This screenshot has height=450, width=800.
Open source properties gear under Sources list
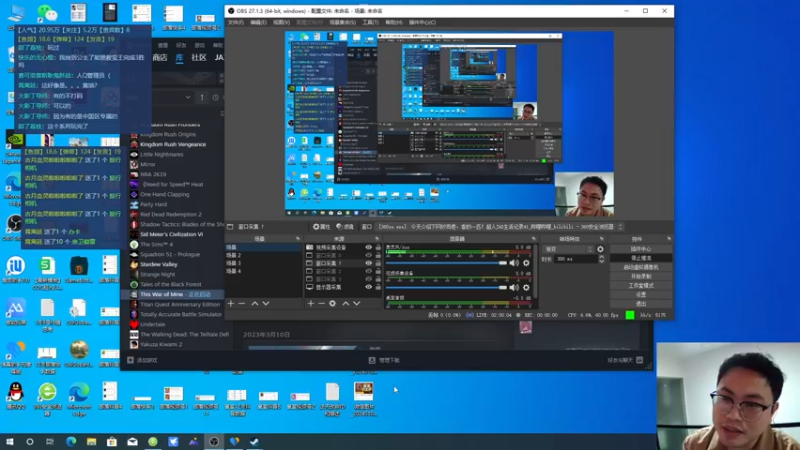tap(333, 304)
